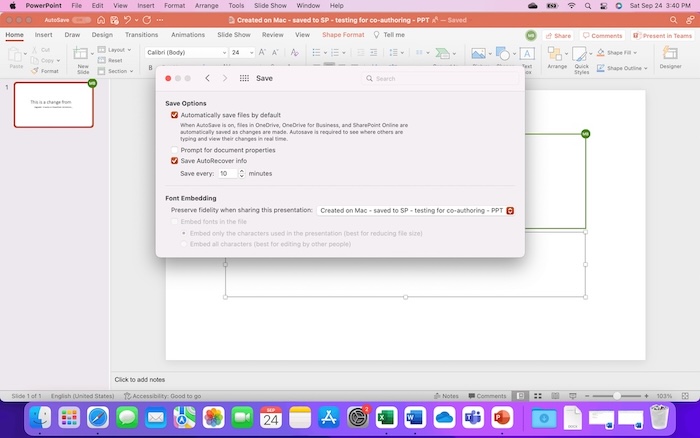Start the slide show from the status bar icon
Image resolution: width=700 pixels, height=438 pixels.
coord(573,396)
